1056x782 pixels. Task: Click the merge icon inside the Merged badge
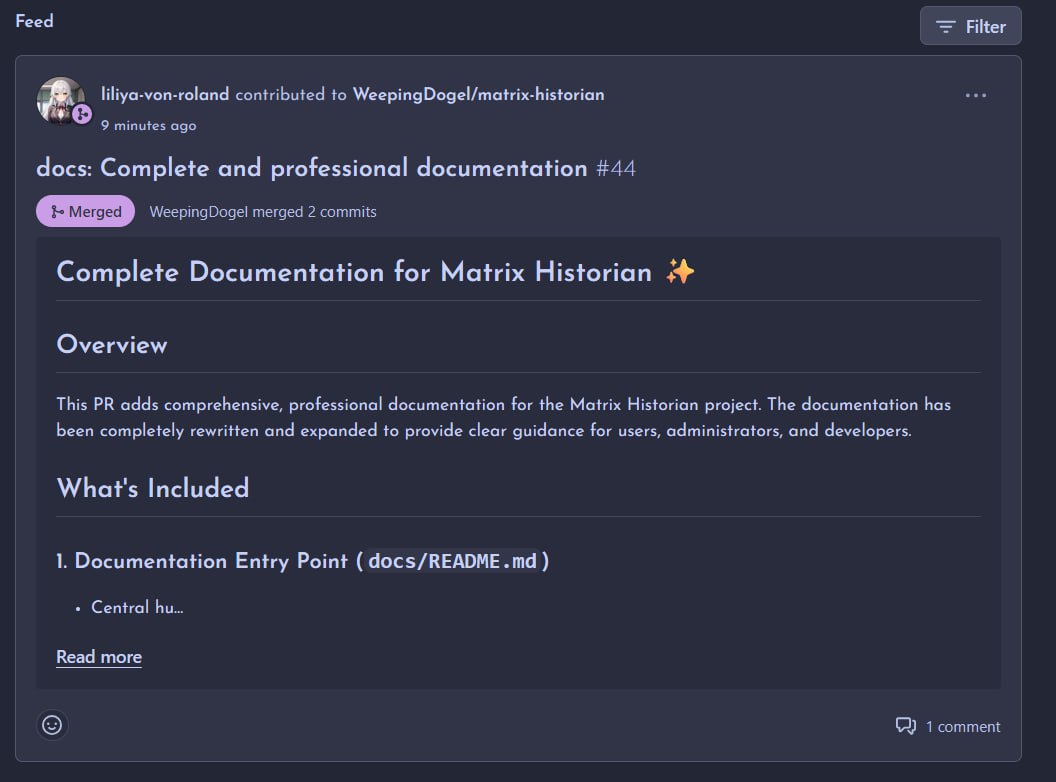pos(57,212)
